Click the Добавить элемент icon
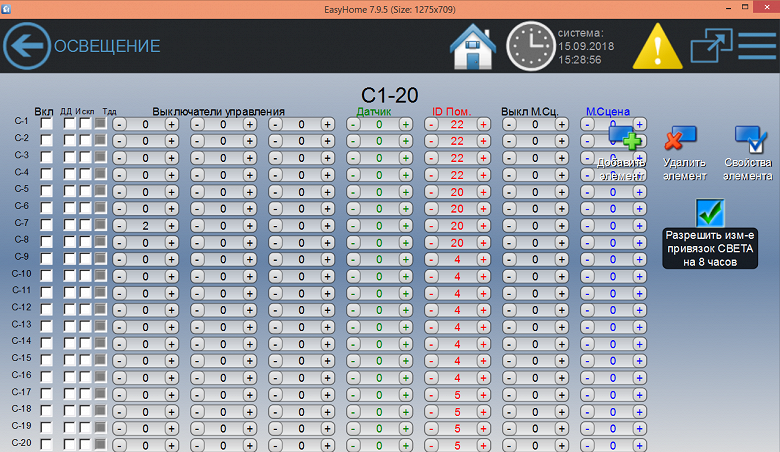 (x=625, y=138)
